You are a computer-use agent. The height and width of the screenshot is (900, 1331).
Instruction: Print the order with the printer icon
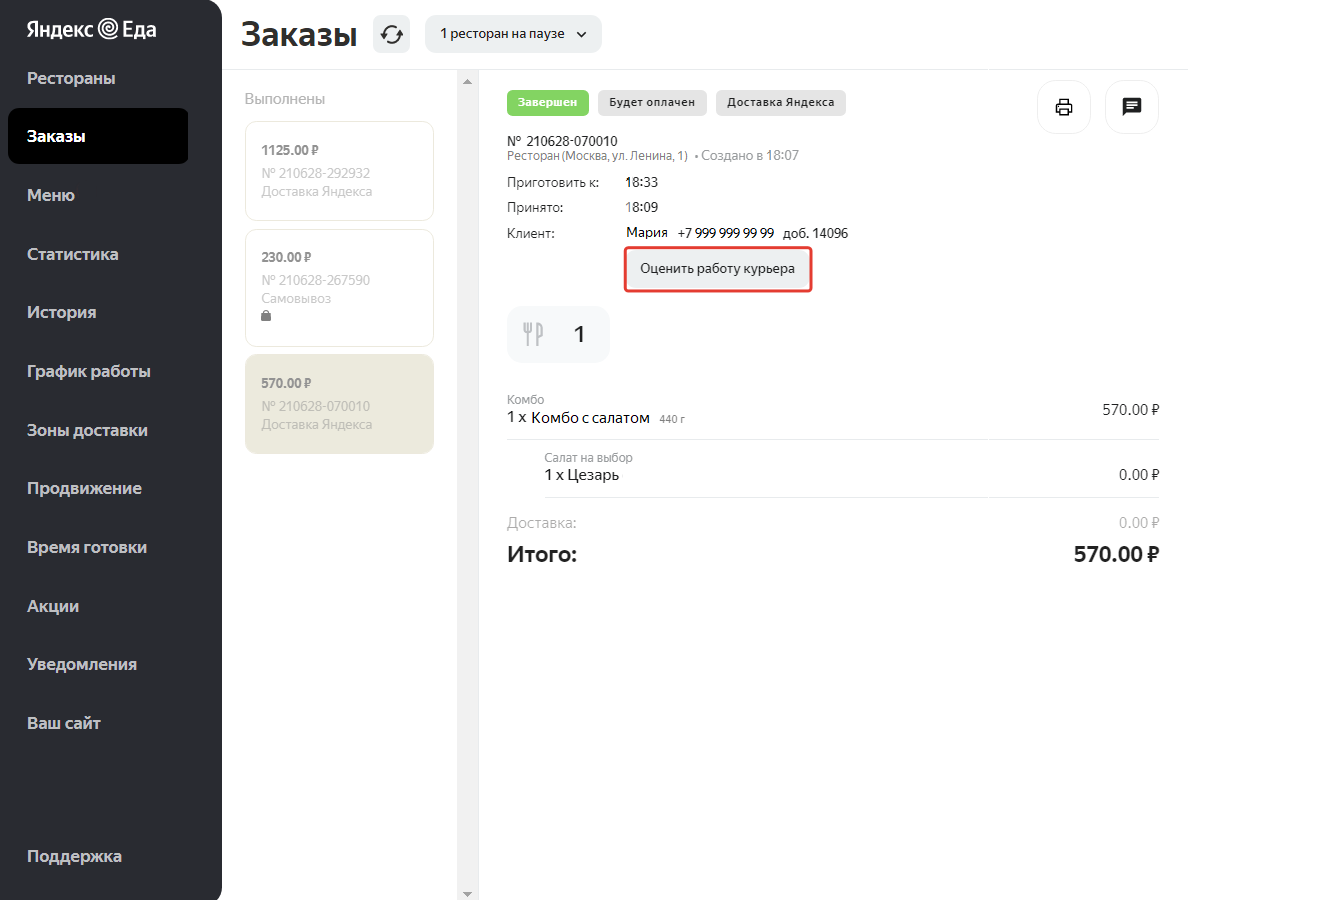(x=1064, y=107)
